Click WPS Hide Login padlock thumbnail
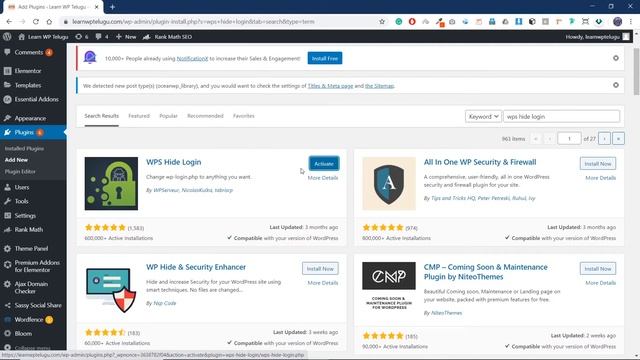This screenshot has height=360, width=640. click(x=111, y=184)
